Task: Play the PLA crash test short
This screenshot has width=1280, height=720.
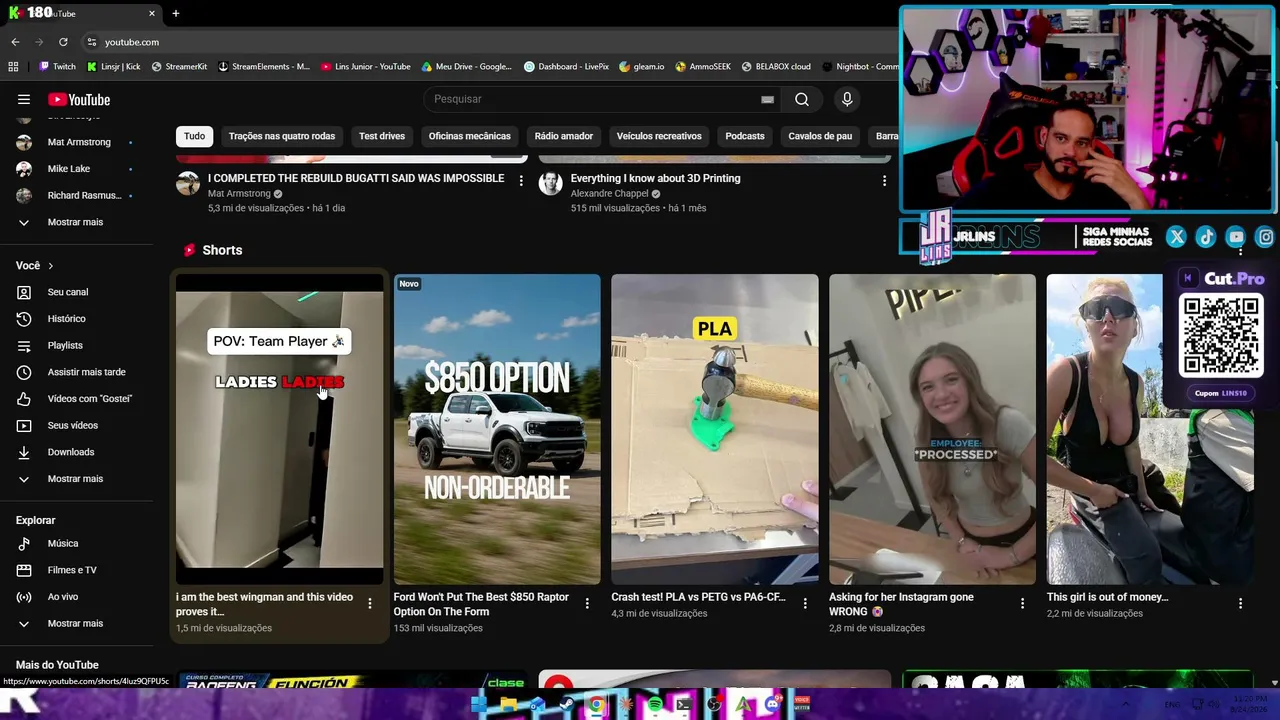Action: point(715,429)
